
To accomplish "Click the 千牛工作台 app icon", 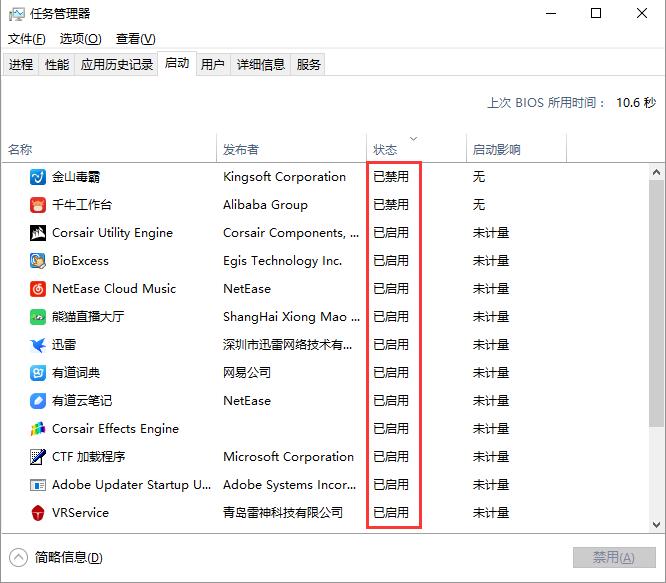I will pos(38,205).
